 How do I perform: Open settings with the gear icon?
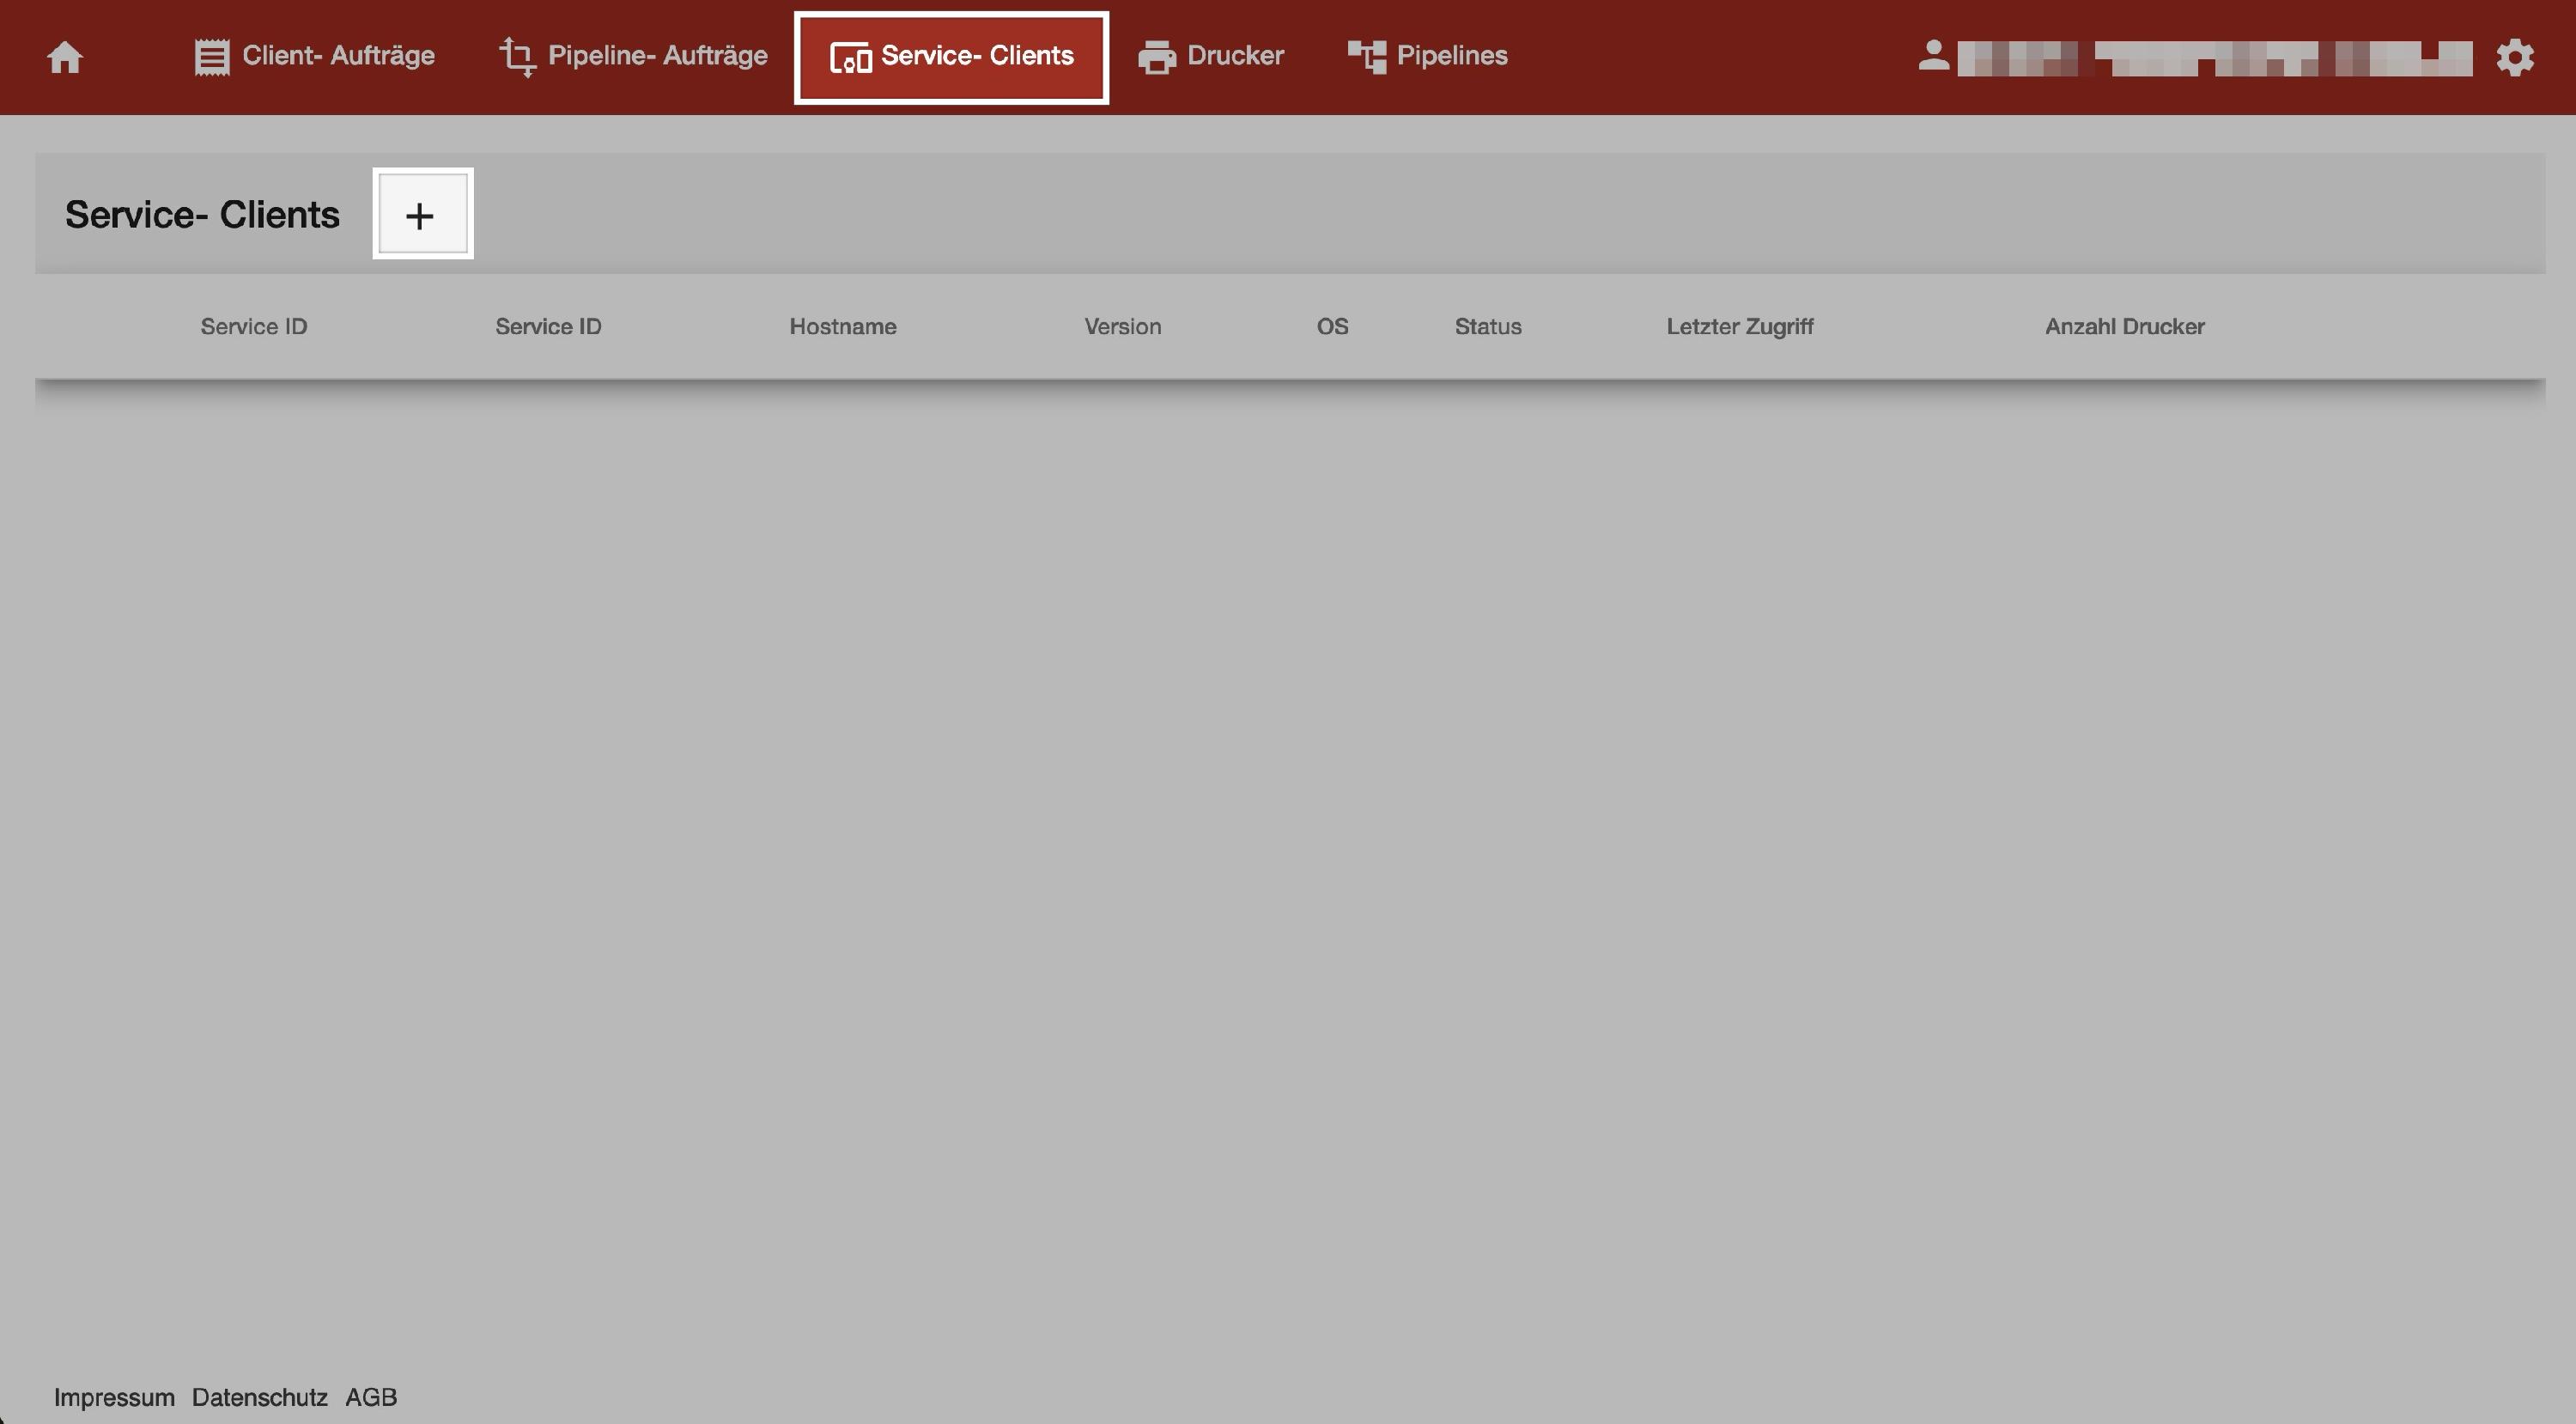click(x=2514, y=57)
